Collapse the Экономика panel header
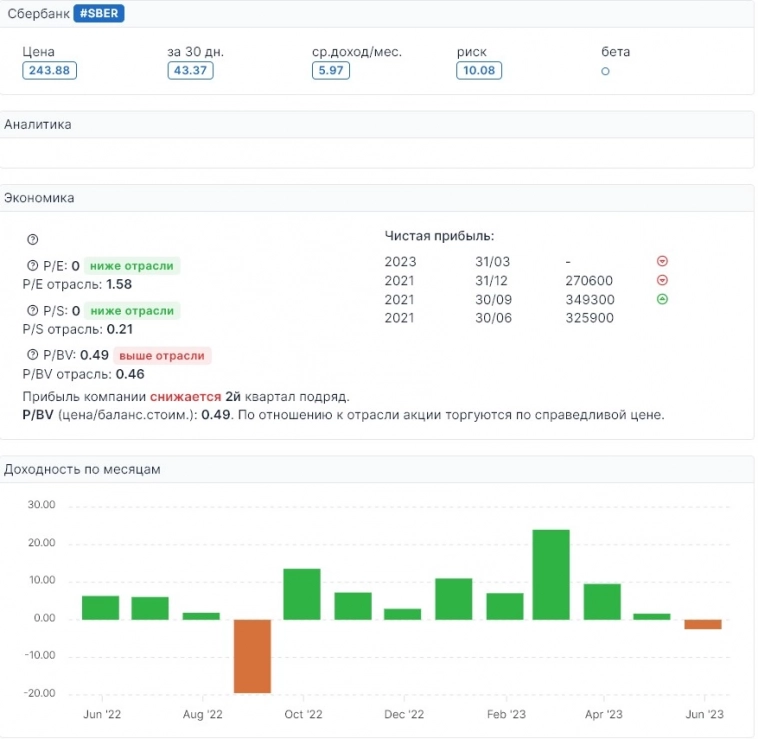 click(376, 198)
